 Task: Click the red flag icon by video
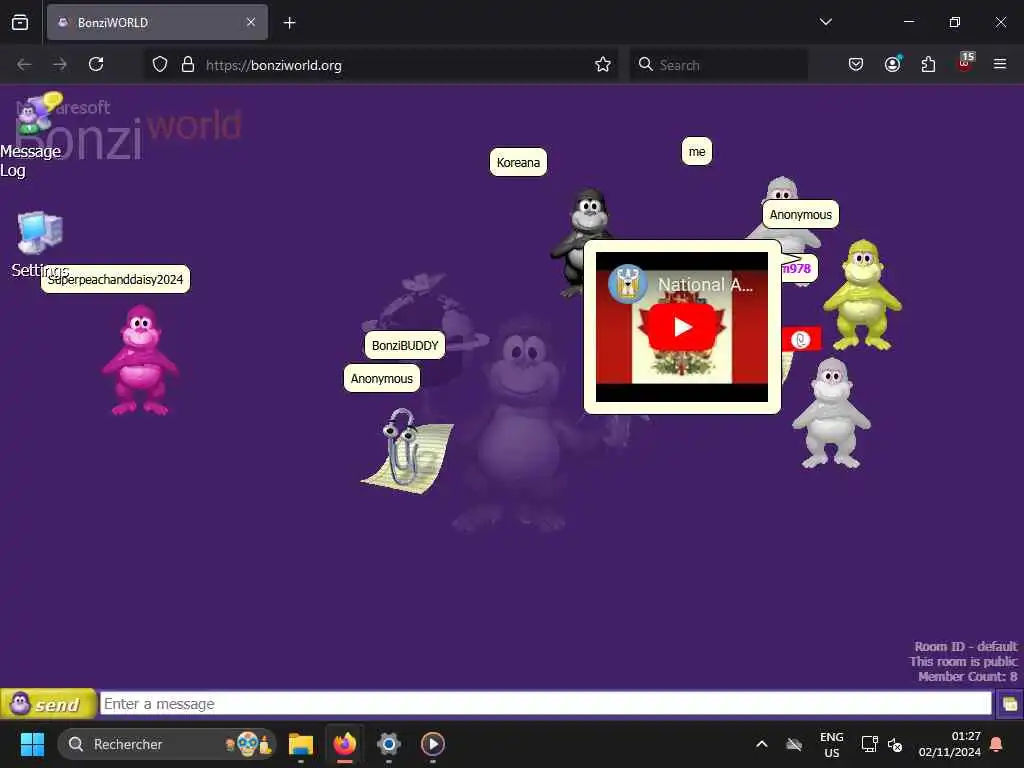tap(801, 339)
